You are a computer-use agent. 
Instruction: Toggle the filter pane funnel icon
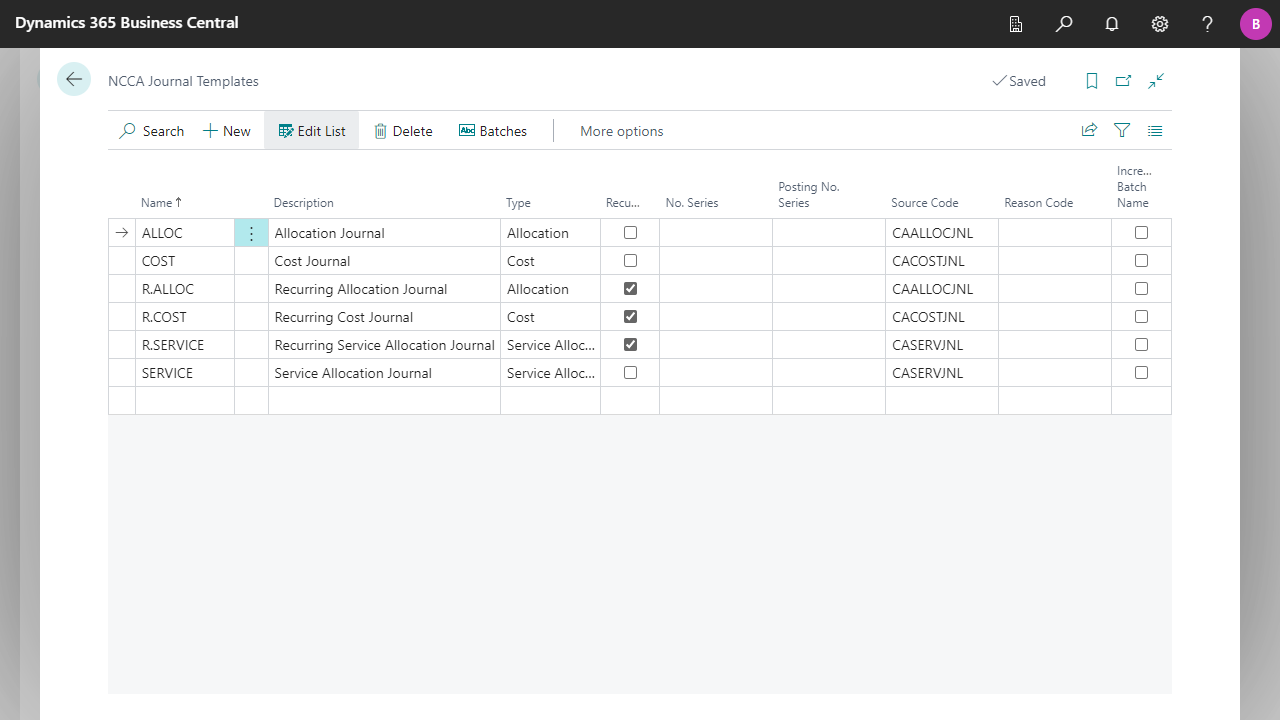coord(1122,130)
